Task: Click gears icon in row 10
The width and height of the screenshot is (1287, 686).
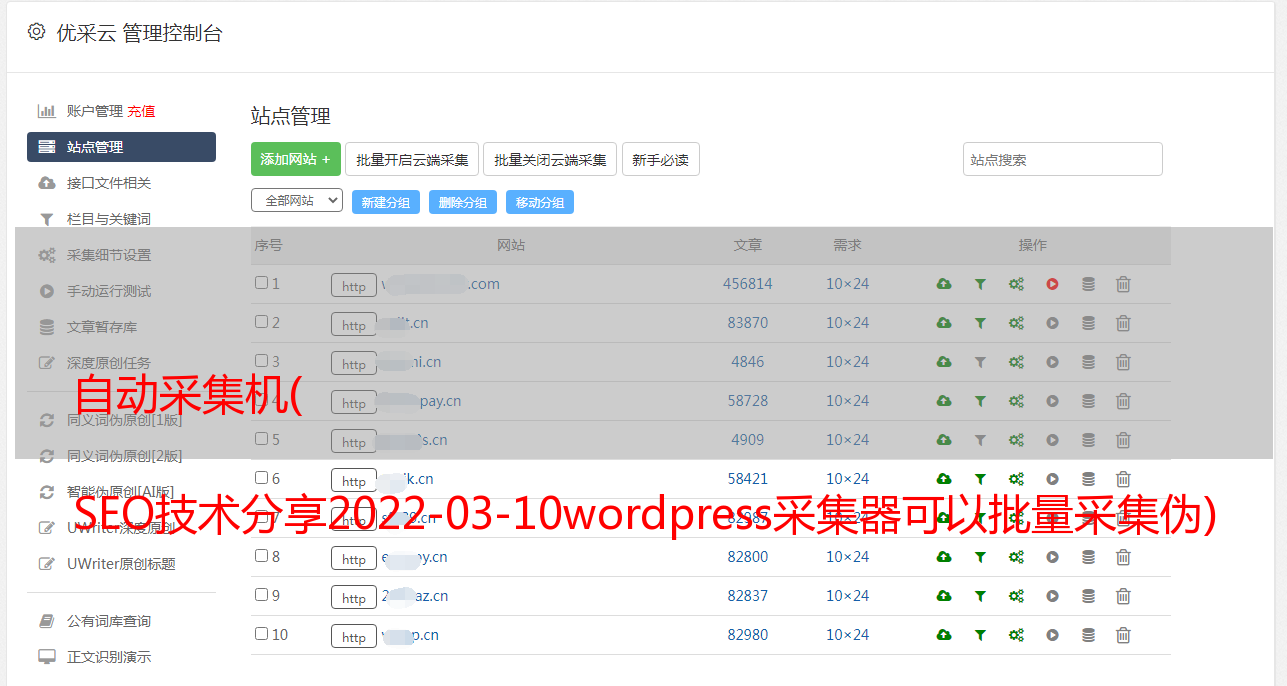Action: [1016, 635]
